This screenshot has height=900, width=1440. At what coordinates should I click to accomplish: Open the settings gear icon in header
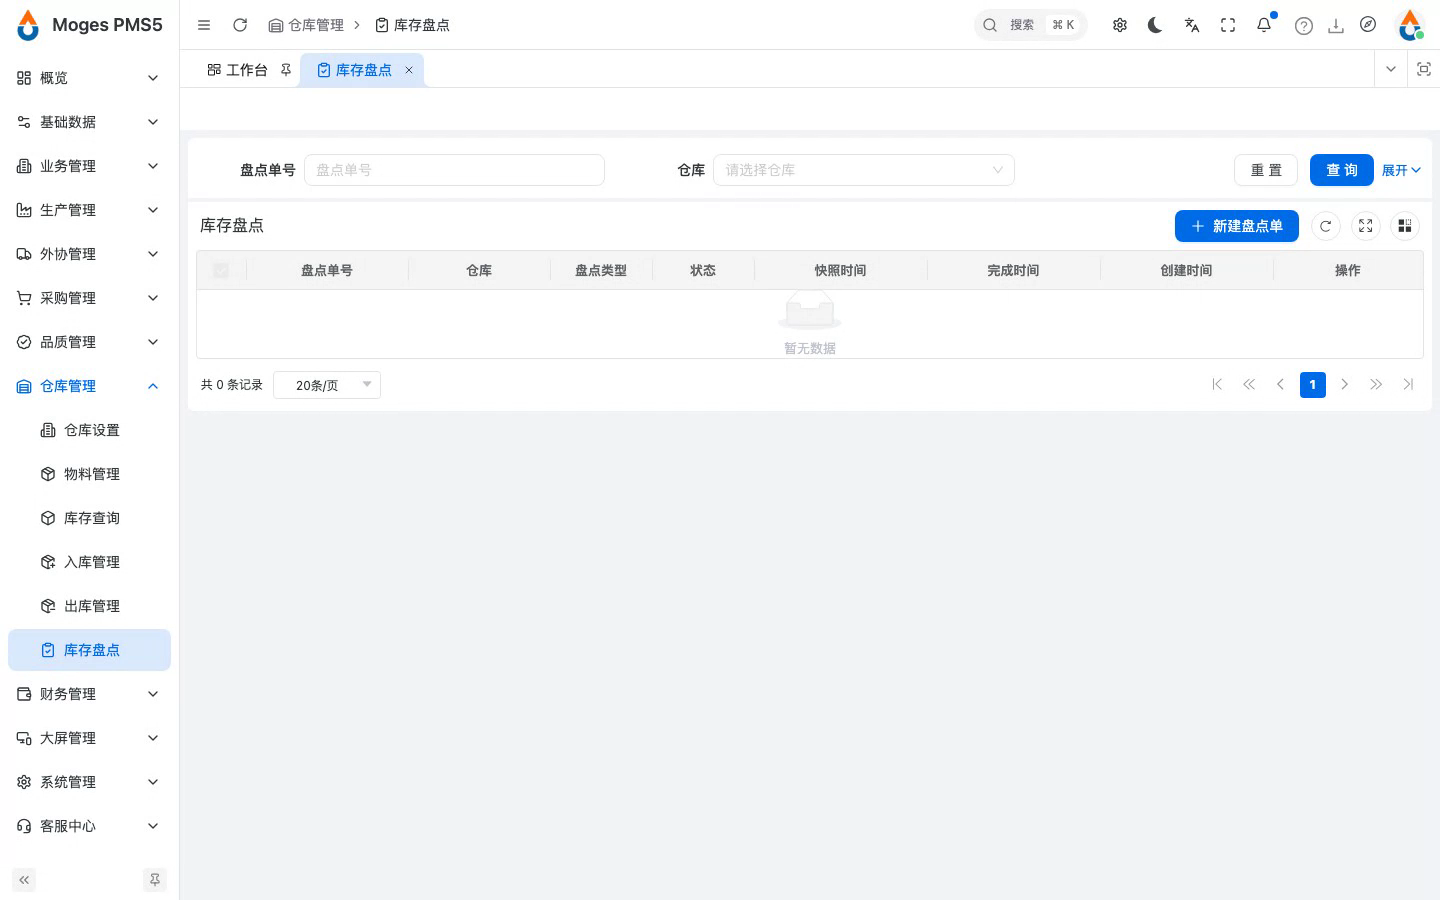pos(1120,25)
